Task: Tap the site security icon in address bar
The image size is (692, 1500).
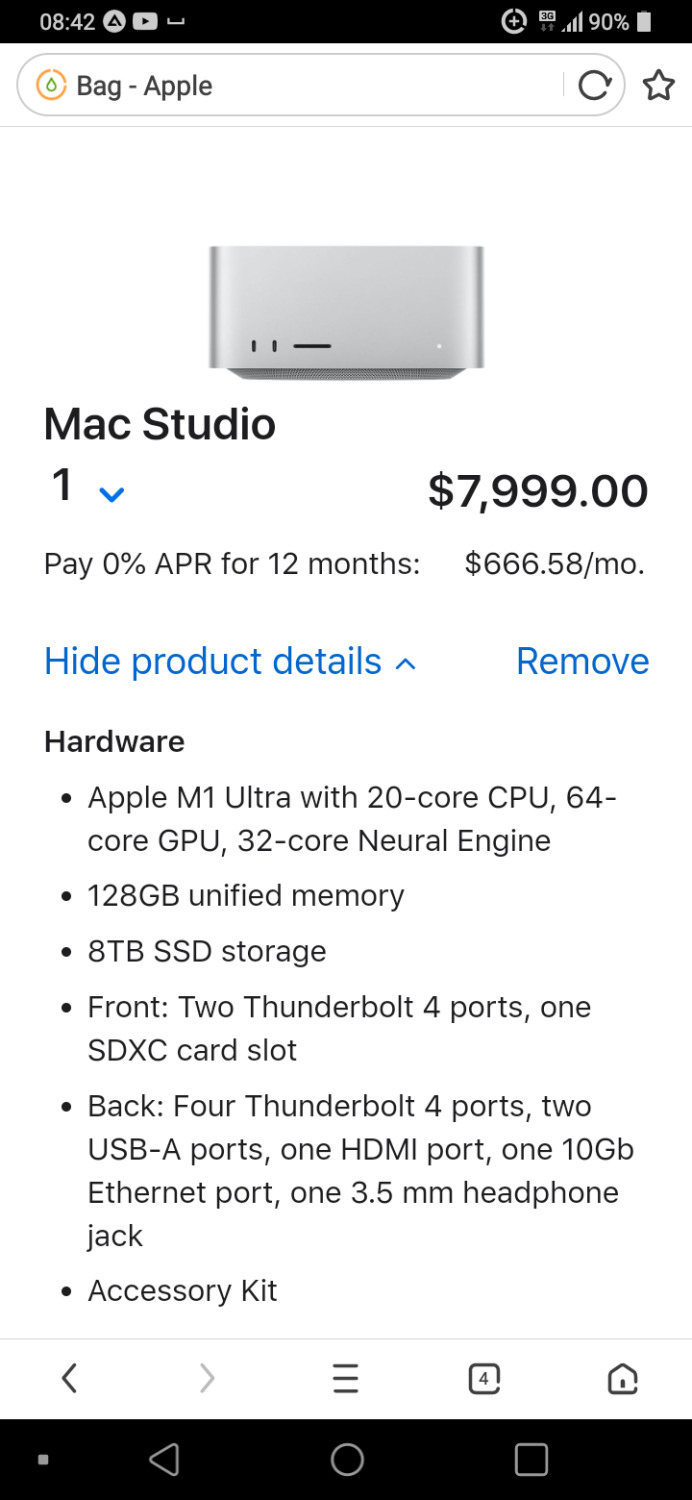Action: (51, 86)
